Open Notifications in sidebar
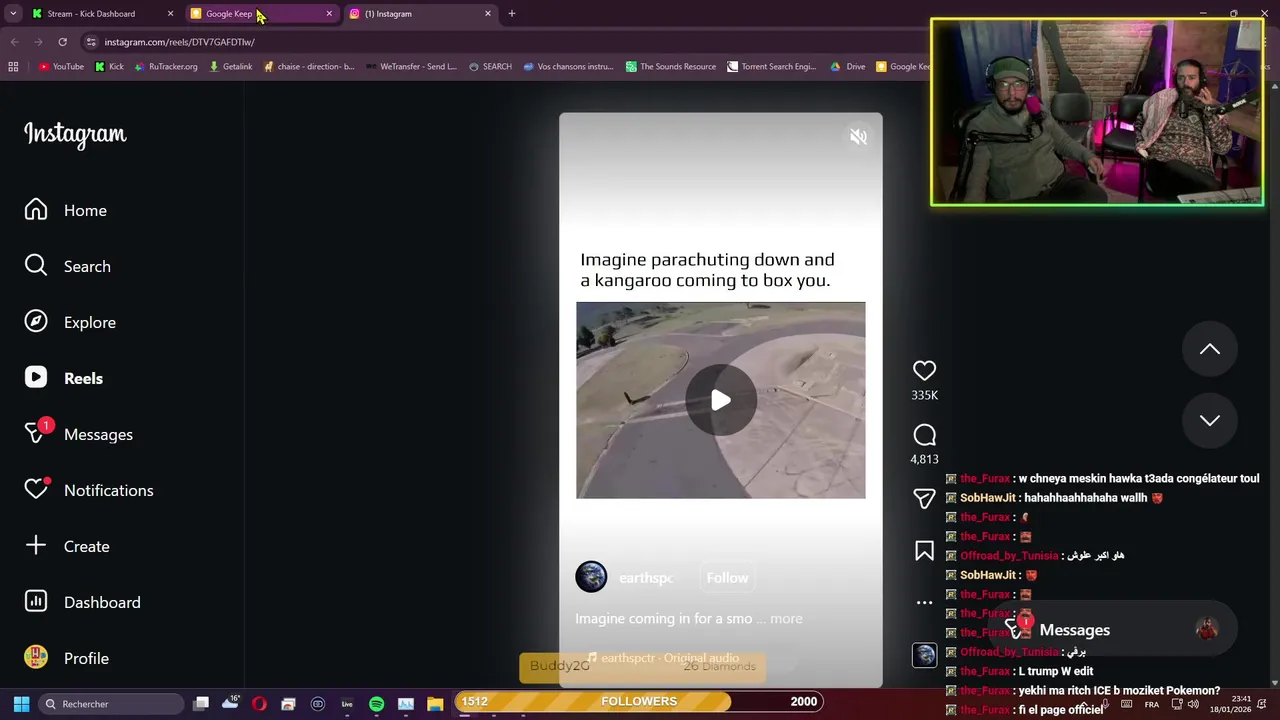 (x=89, y=490)
